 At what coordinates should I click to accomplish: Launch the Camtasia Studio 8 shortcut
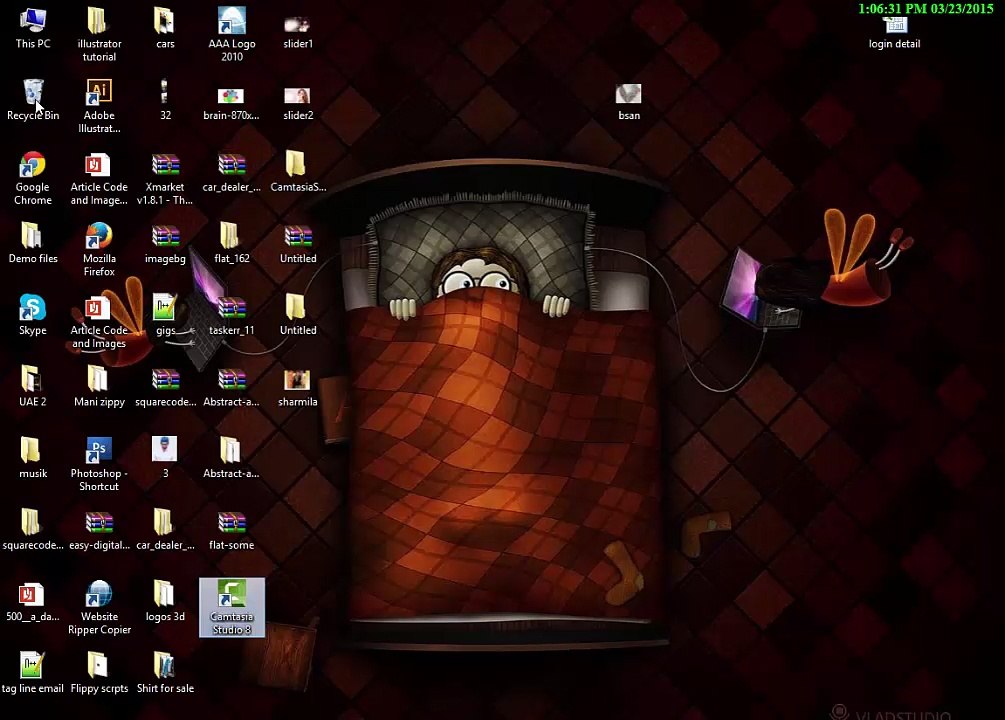click(x=231, y=607)
